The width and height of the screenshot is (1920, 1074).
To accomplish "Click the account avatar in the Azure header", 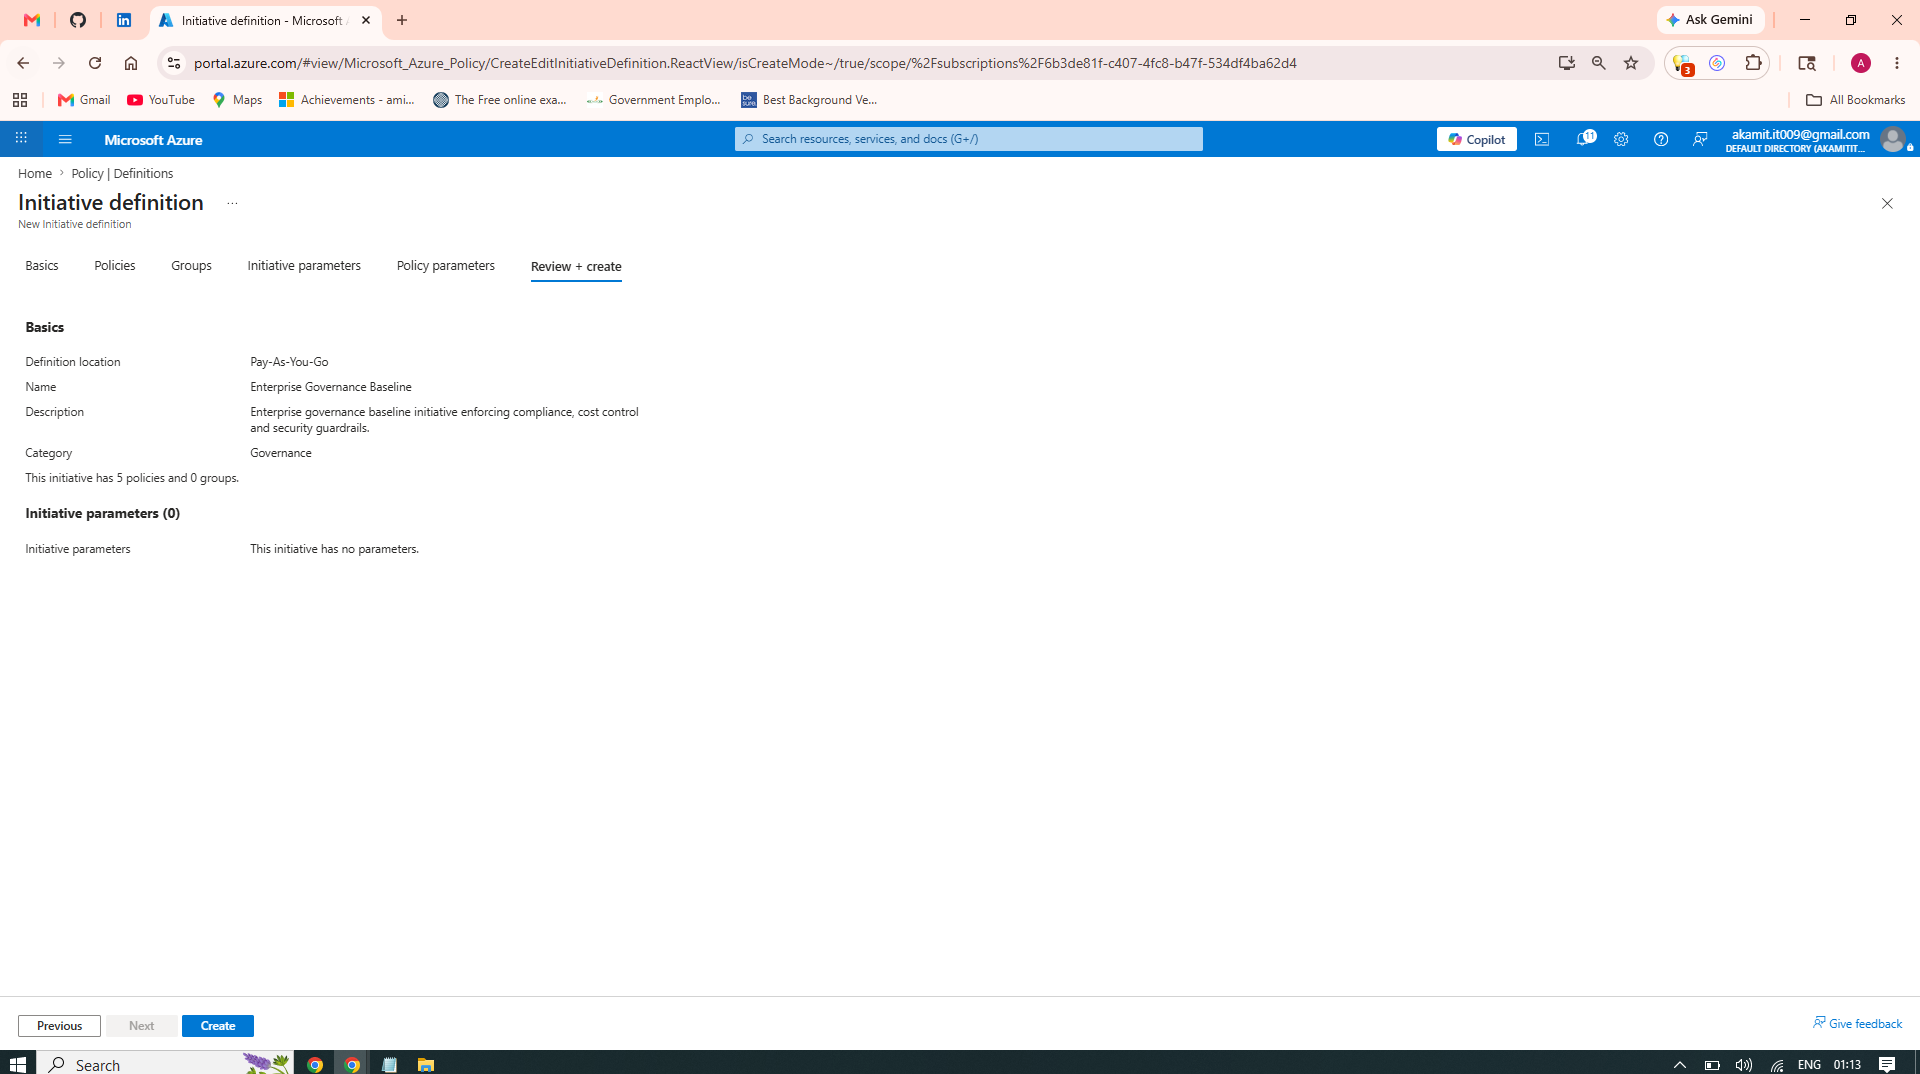I will coord(1893,139).
